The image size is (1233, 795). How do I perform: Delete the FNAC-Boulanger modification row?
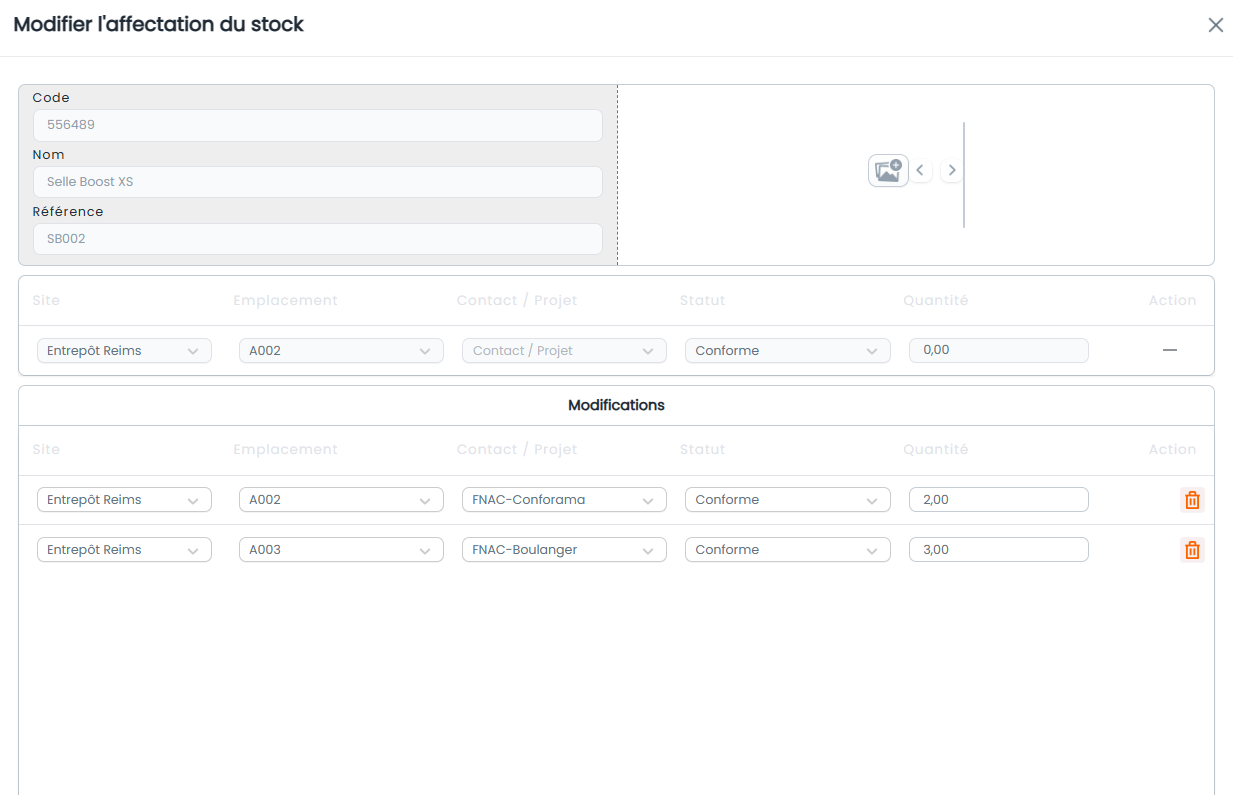[1192, 550]
